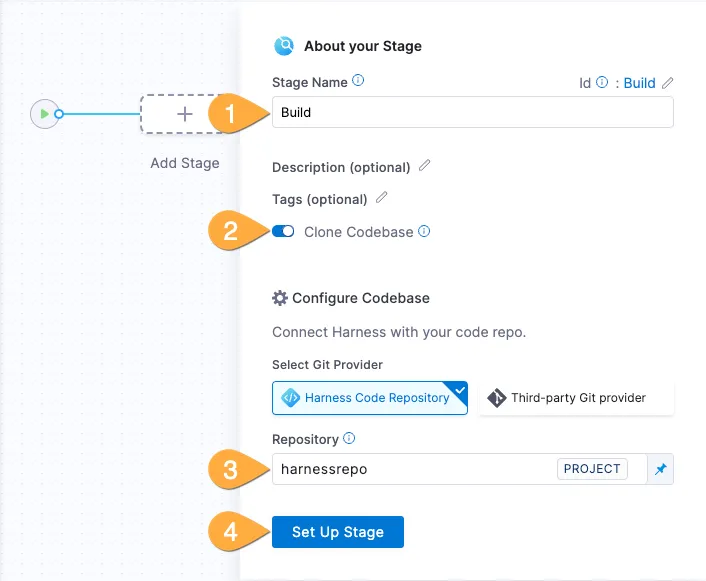
Task: Click the Stage Name input field
Action: 472,113
